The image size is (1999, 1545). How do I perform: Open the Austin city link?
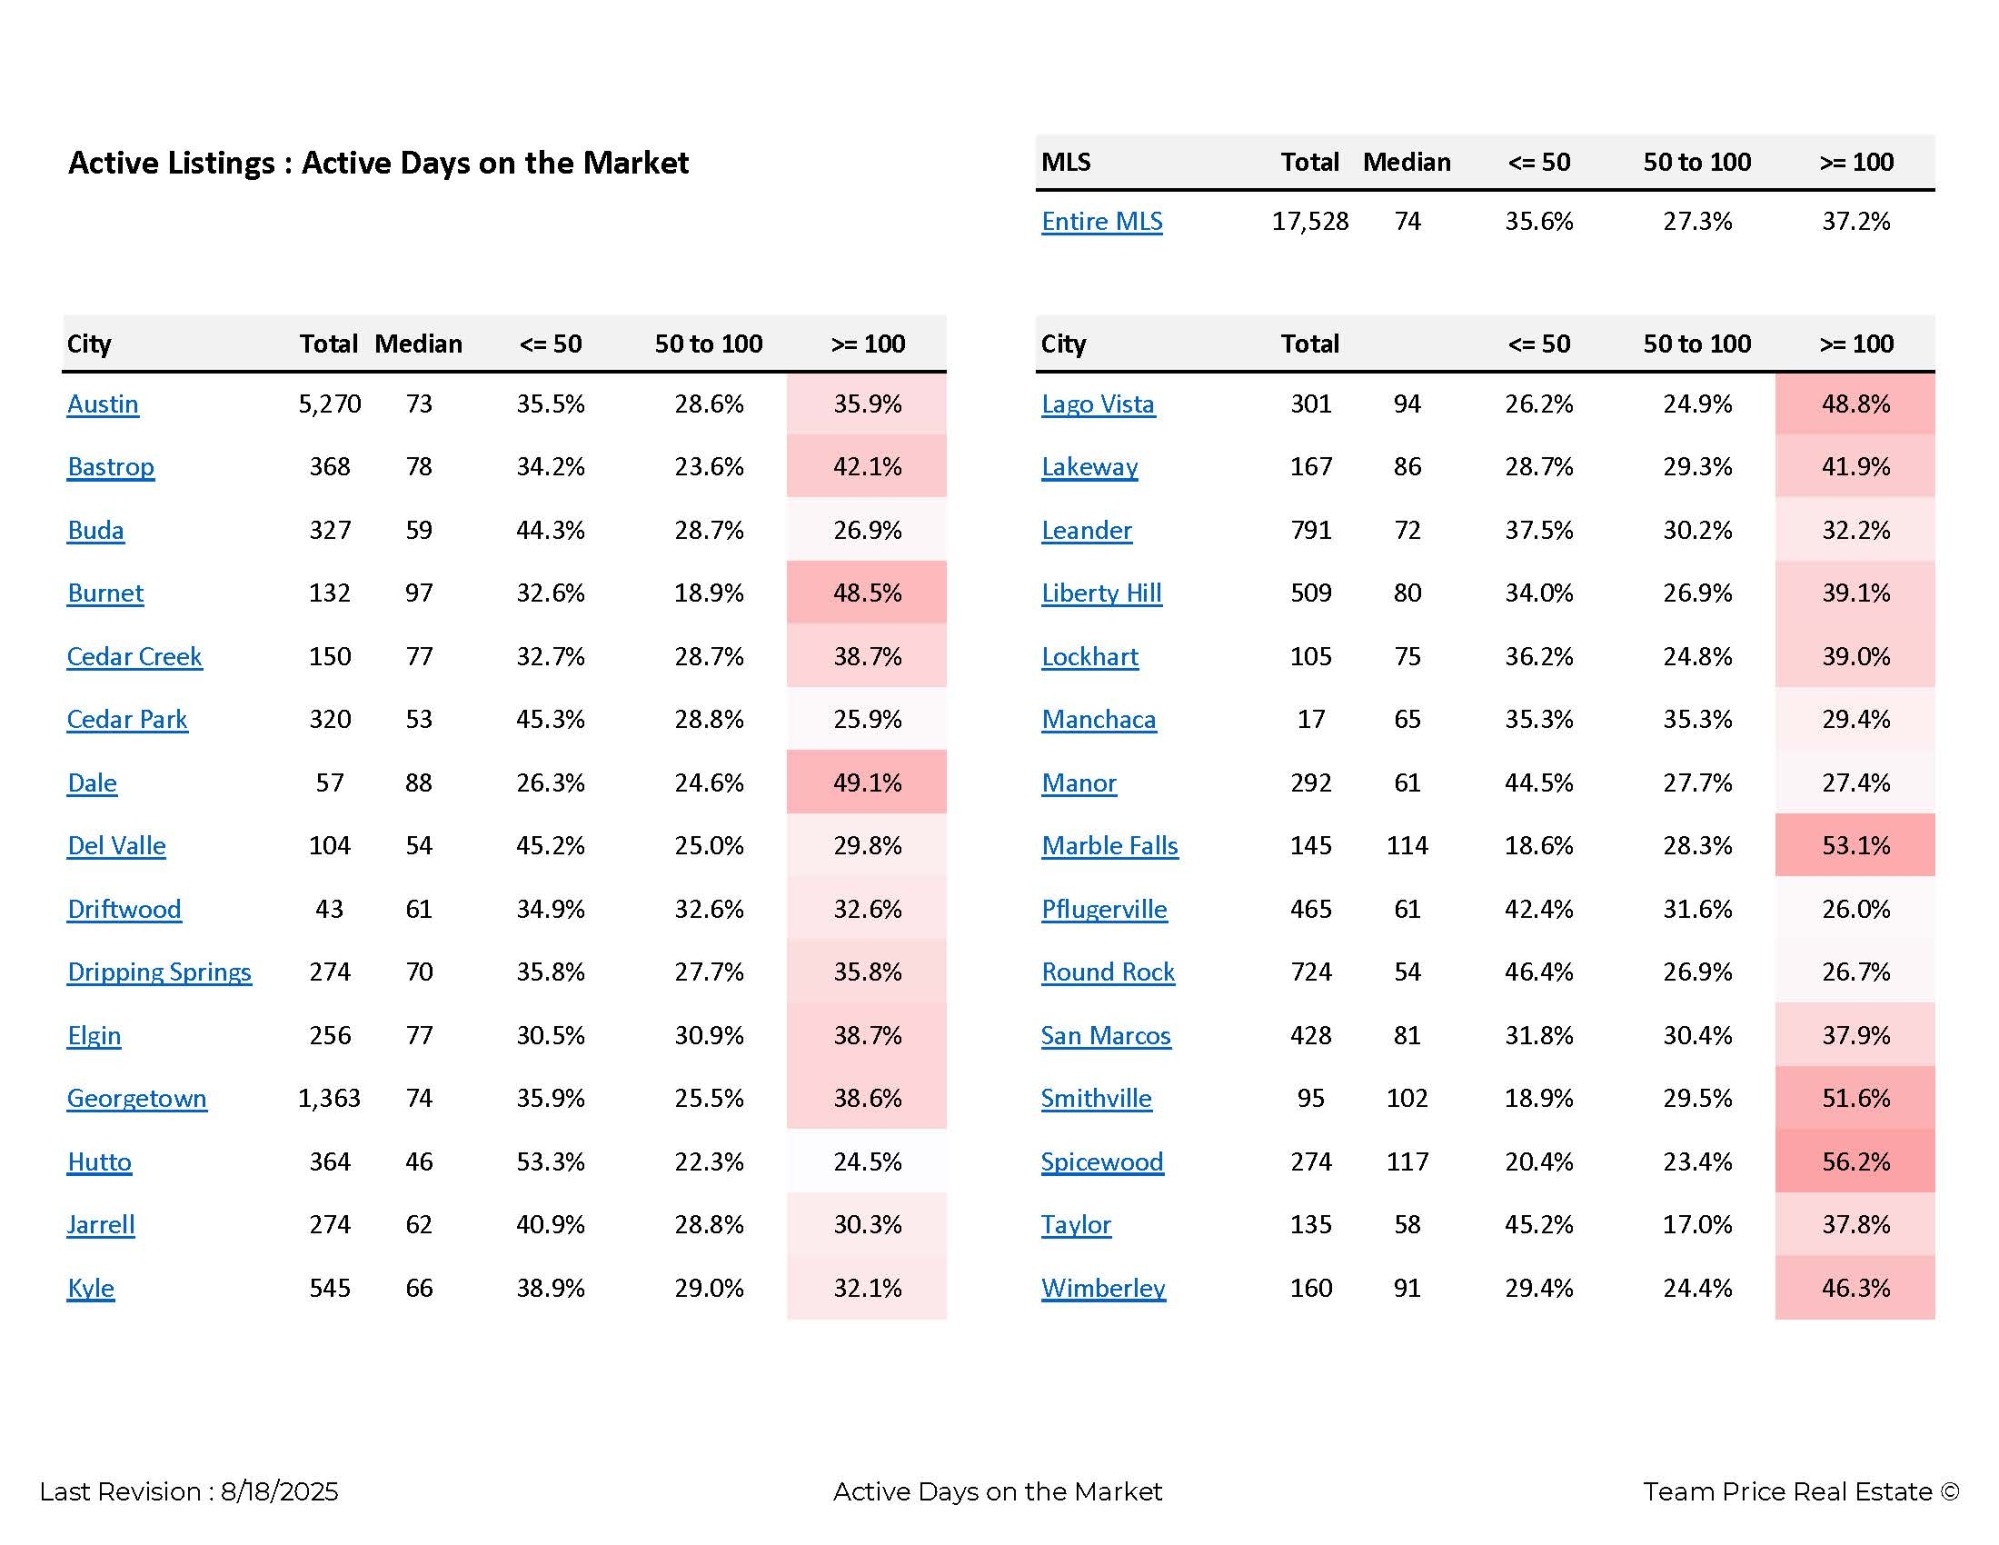point(103,404)
